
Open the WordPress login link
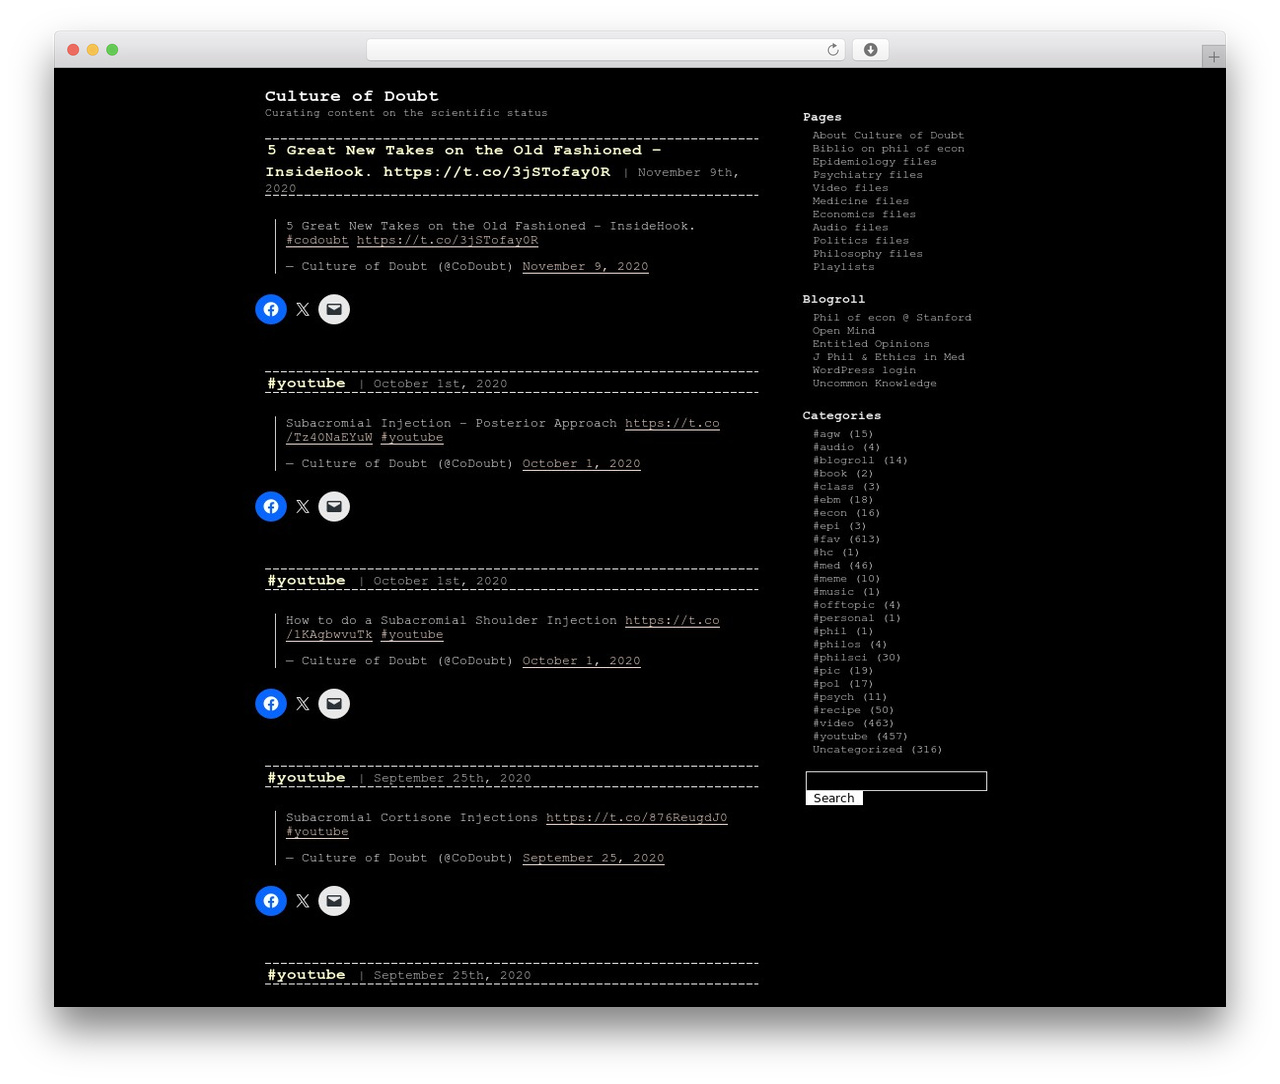(x=864, y=370)
